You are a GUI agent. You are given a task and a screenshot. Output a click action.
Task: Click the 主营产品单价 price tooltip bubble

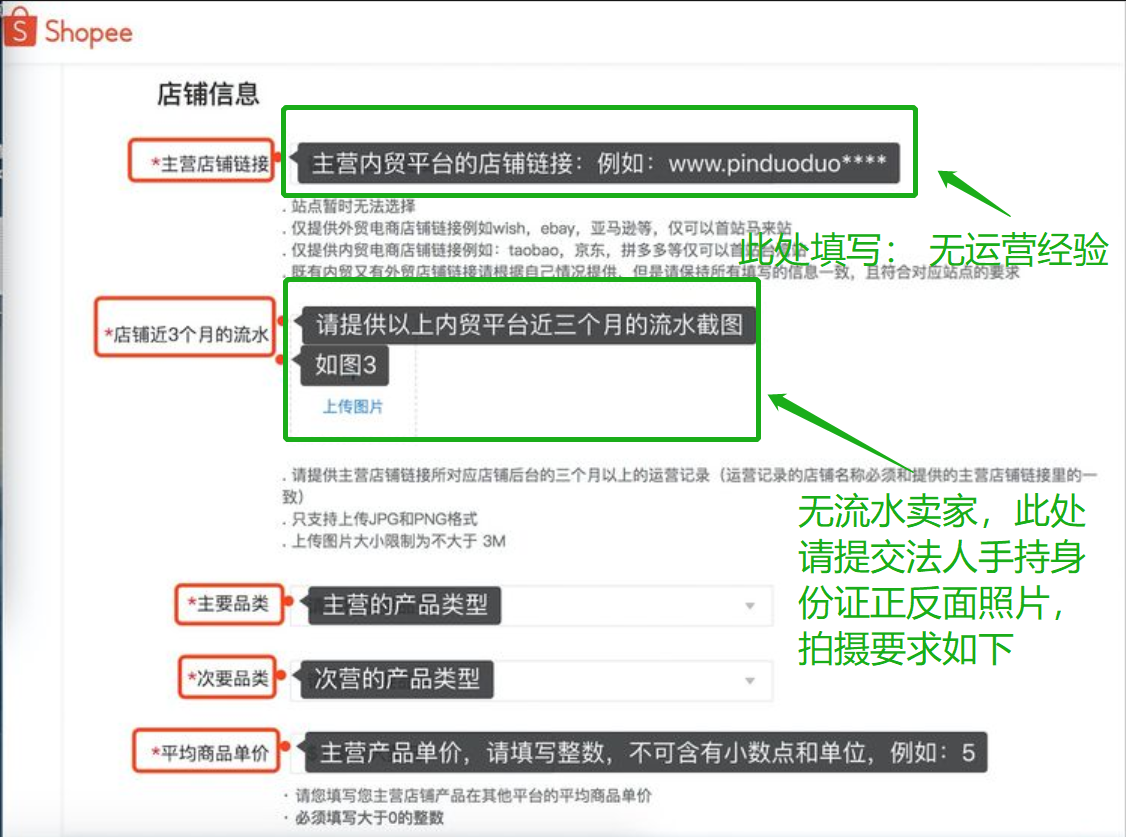point(645,754)
